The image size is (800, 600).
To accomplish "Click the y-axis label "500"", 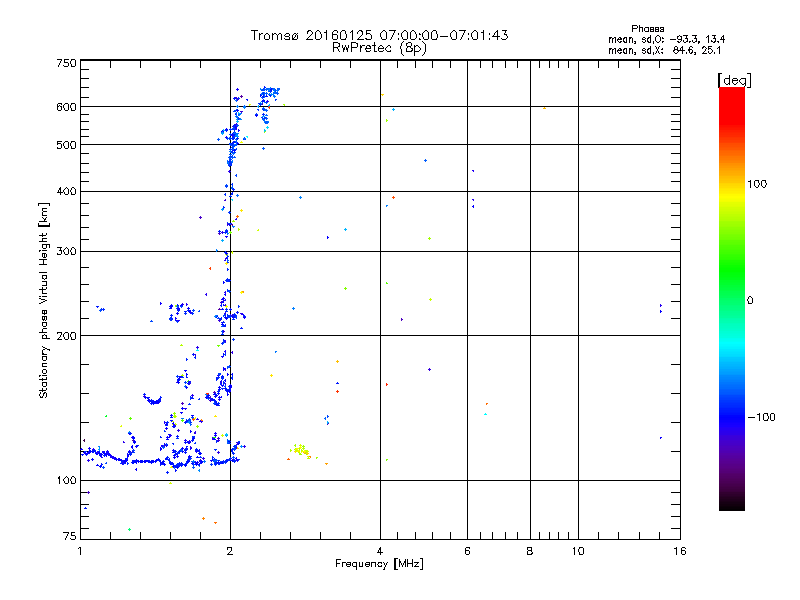I will (66, 145).
